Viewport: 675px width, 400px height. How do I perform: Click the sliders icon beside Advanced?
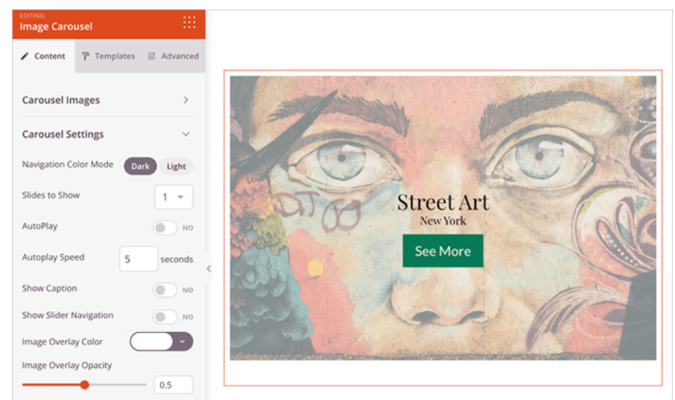(151, 56)
